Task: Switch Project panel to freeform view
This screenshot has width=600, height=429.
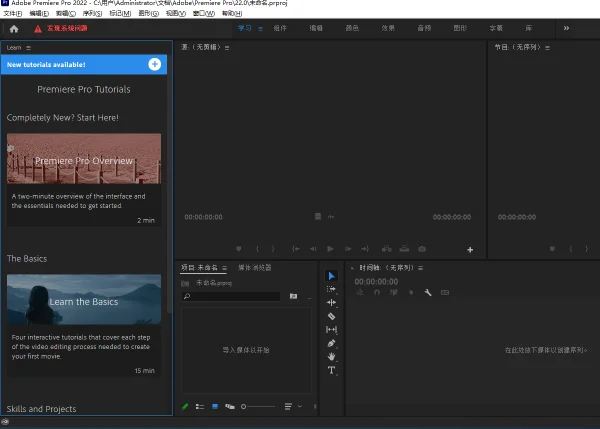Action: 230,406
